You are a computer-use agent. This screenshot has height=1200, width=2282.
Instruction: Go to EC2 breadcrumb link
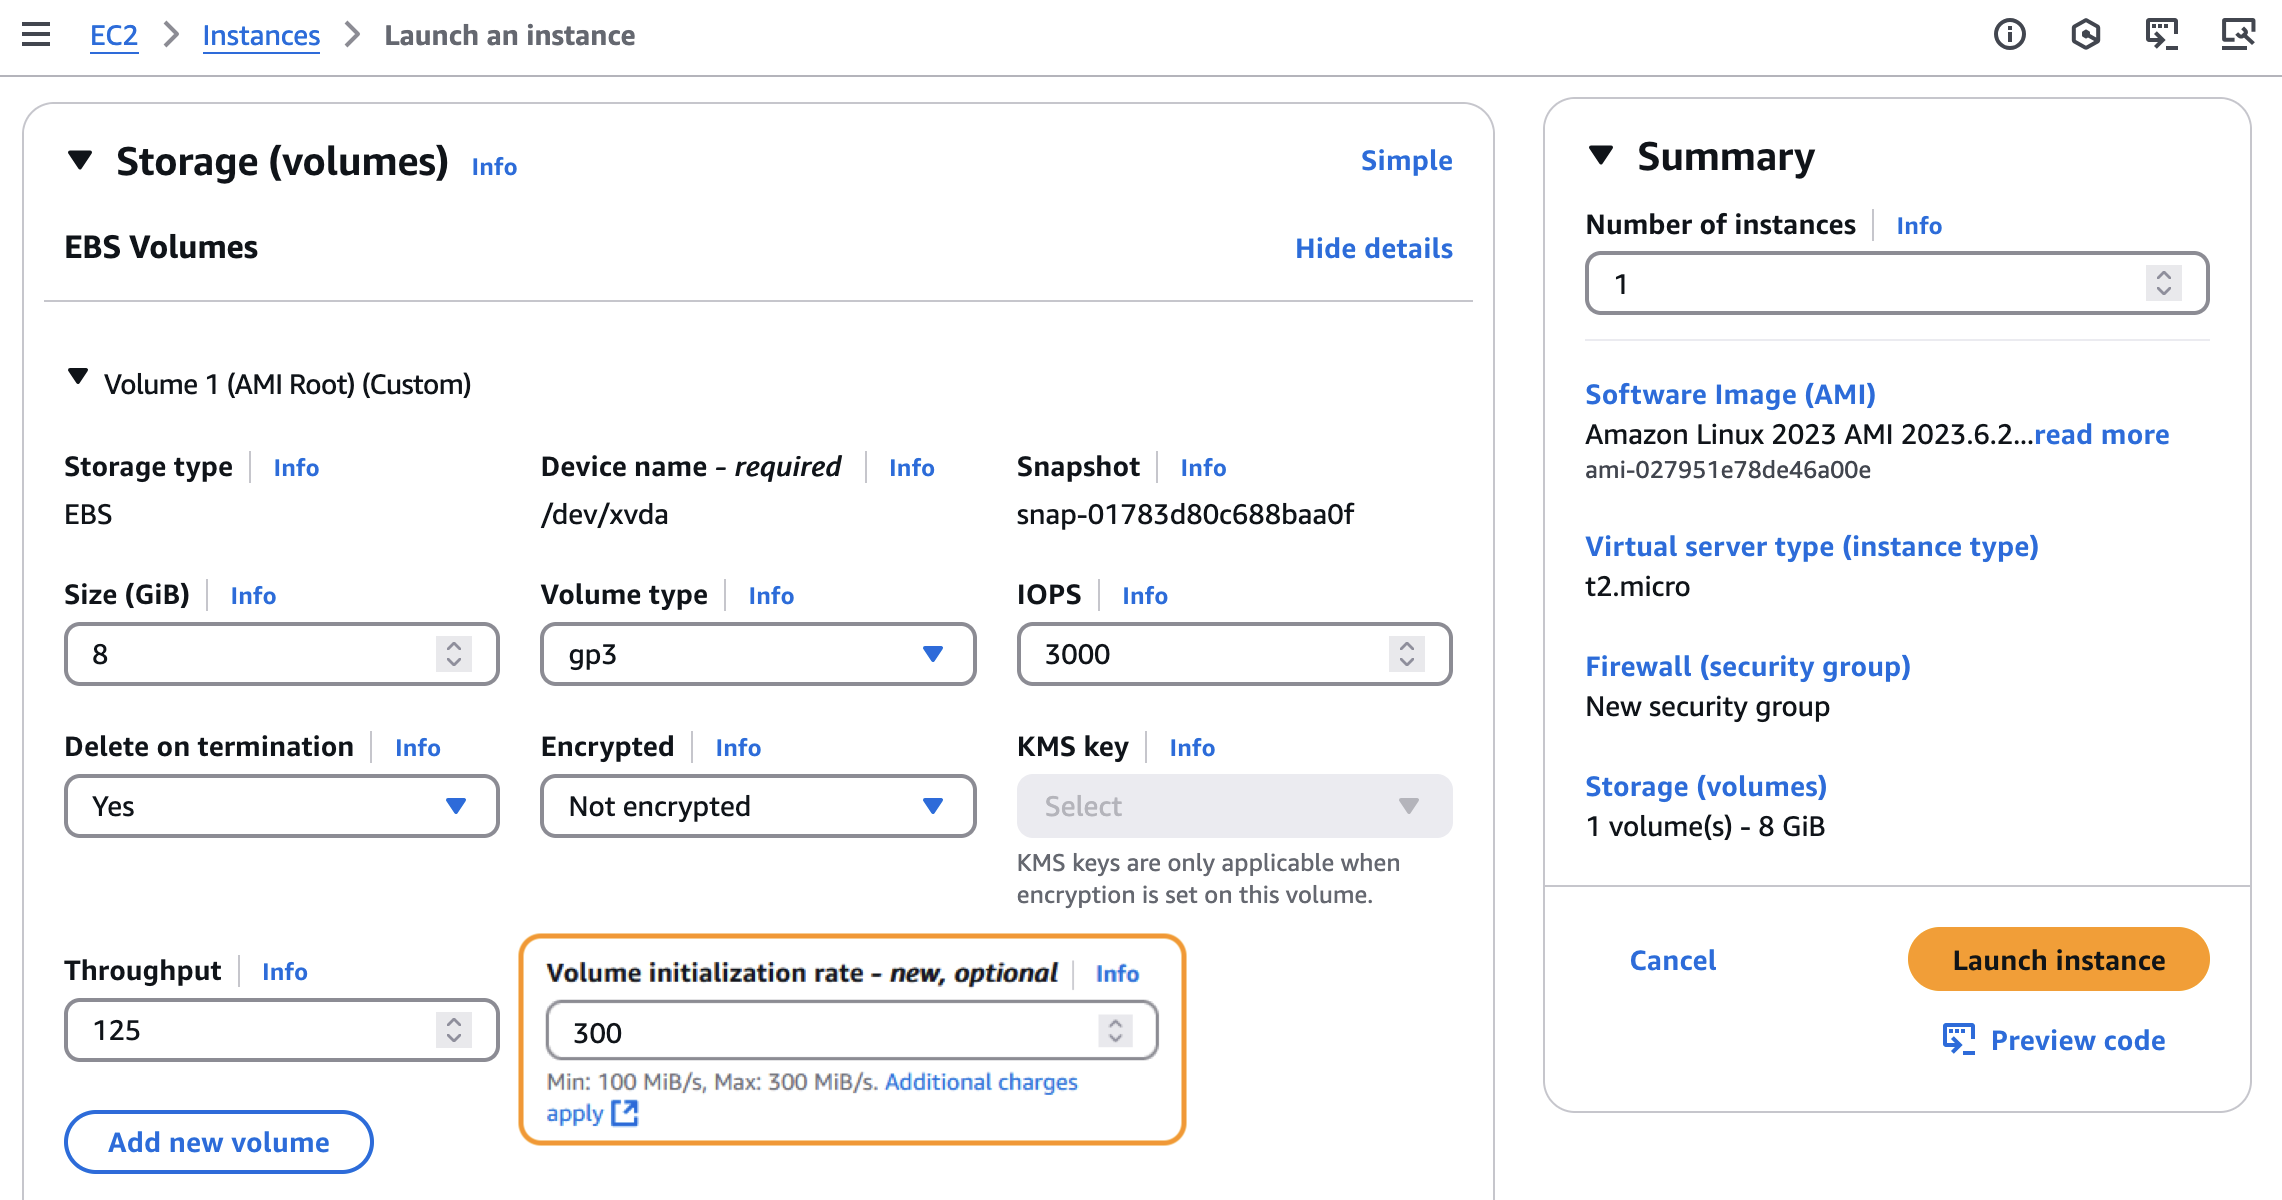pyautogui.click(x=114, y=36)
